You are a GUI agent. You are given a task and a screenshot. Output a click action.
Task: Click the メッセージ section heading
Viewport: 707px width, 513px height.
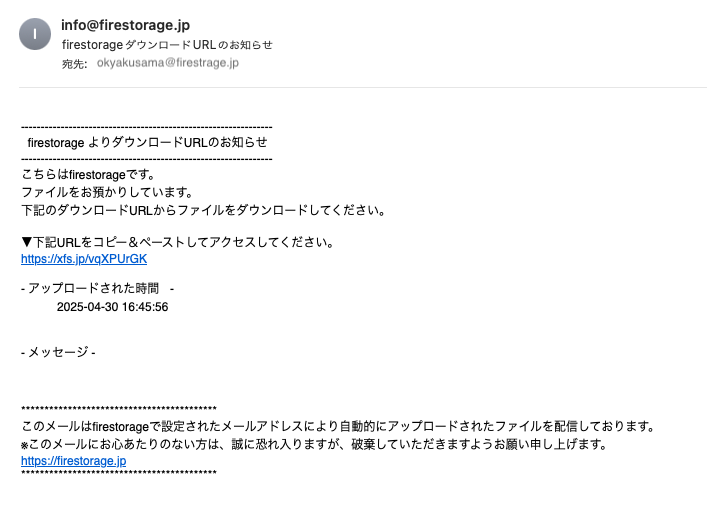[x=58, y=352]
